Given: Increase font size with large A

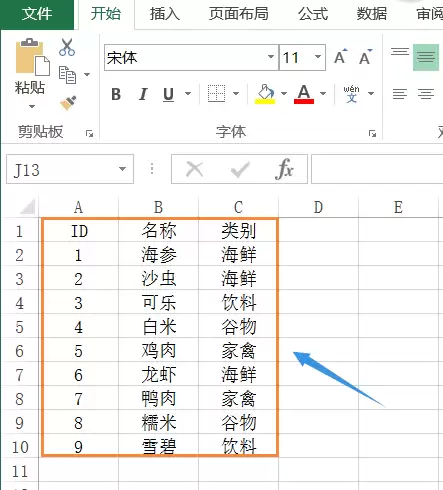Looking at the screenshot, I should [341, 57].
